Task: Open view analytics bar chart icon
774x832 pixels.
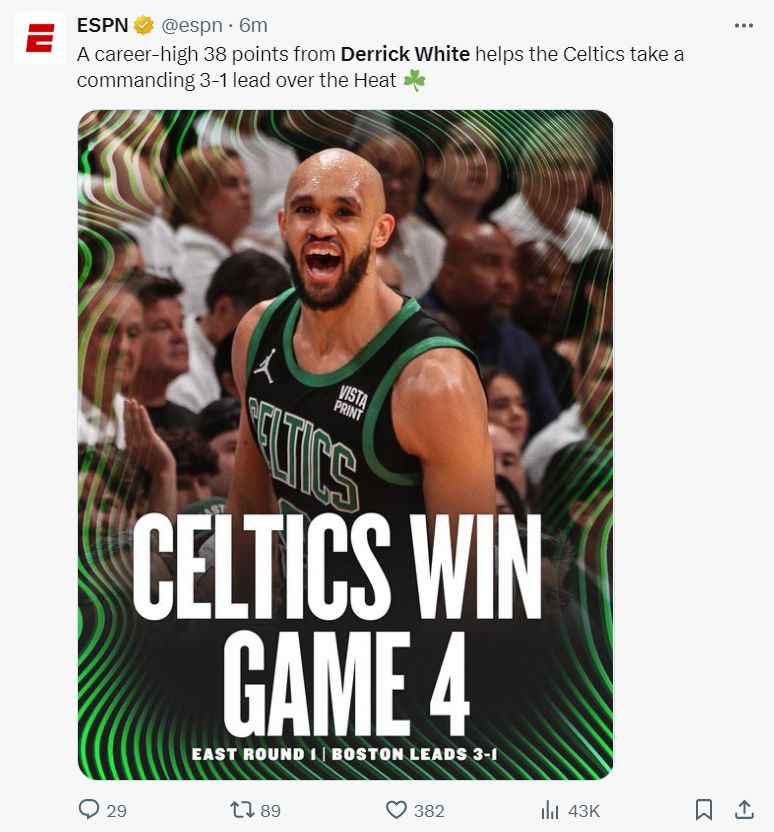Action: tap(550, 810)
